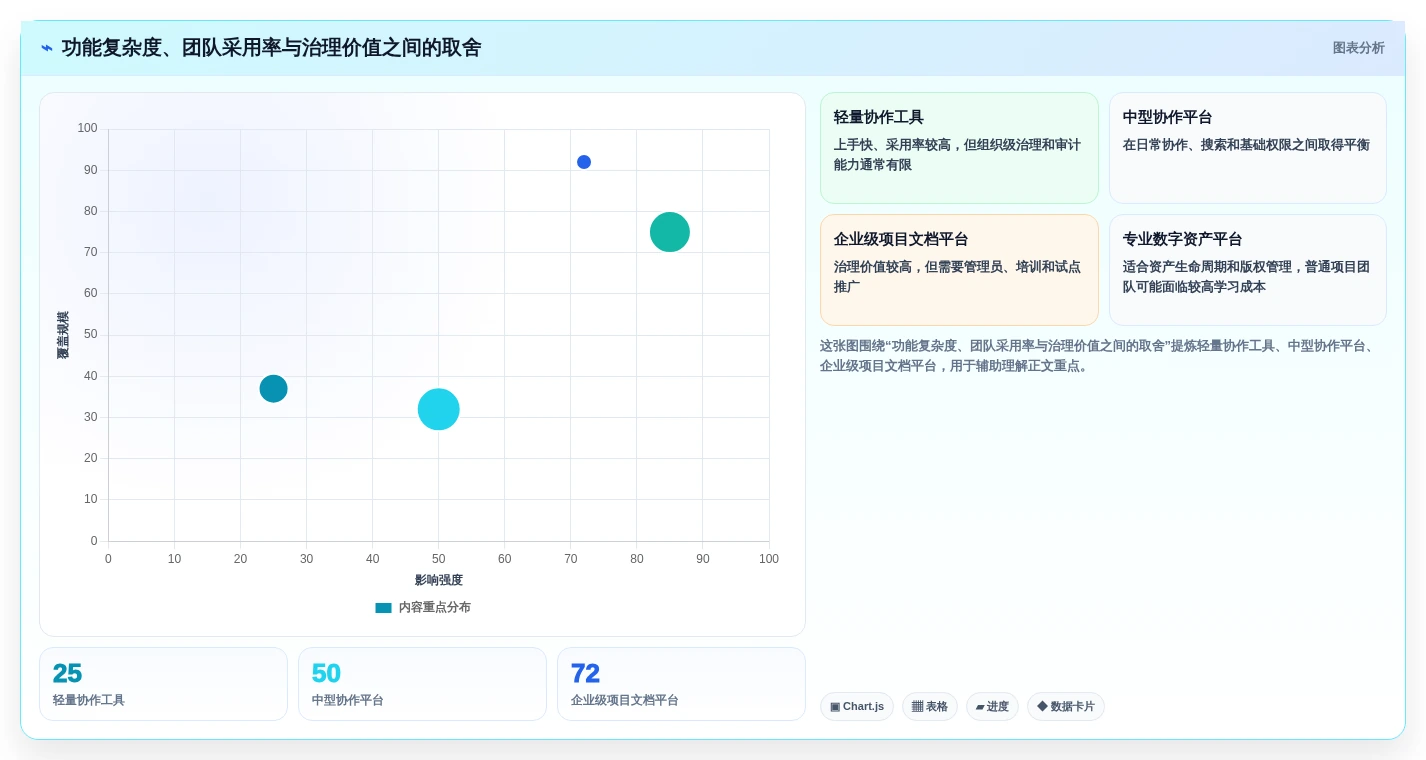Click the lightning icon beside the title
This screenshot has height=760, width=1426.
click(x=47, y=48)
